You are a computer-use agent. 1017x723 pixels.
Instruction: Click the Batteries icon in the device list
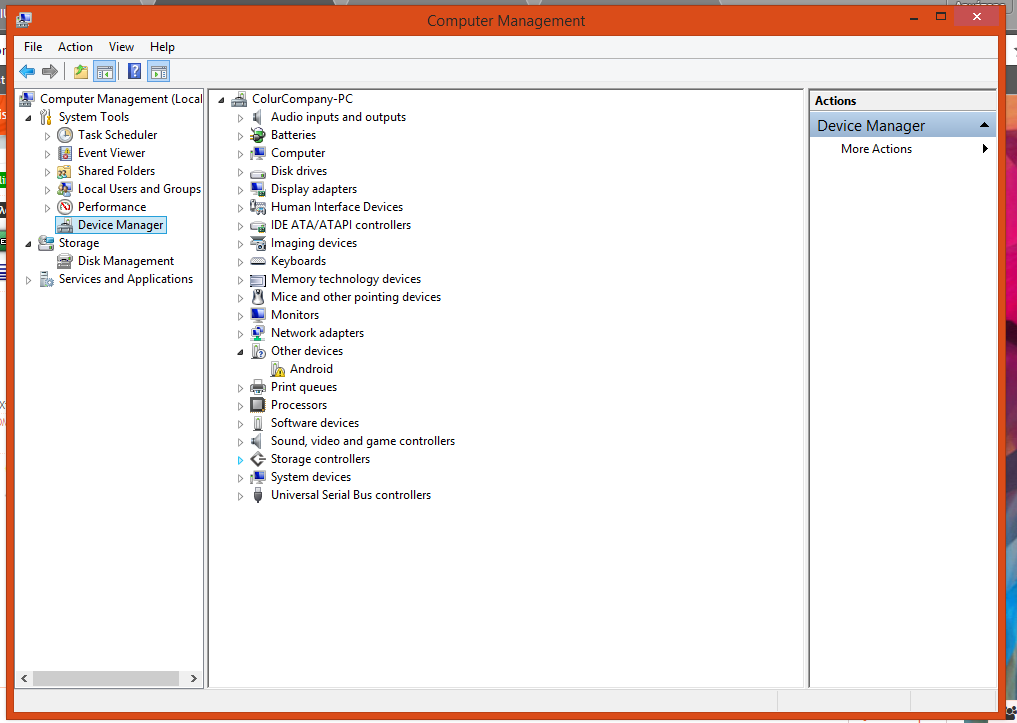(258, 135)
